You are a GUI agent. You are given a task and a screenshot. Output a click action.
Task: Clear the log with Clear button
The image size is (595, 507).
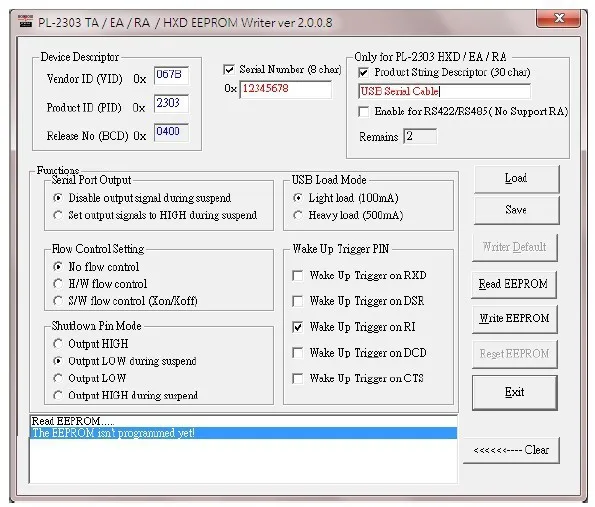click(511, 450)
